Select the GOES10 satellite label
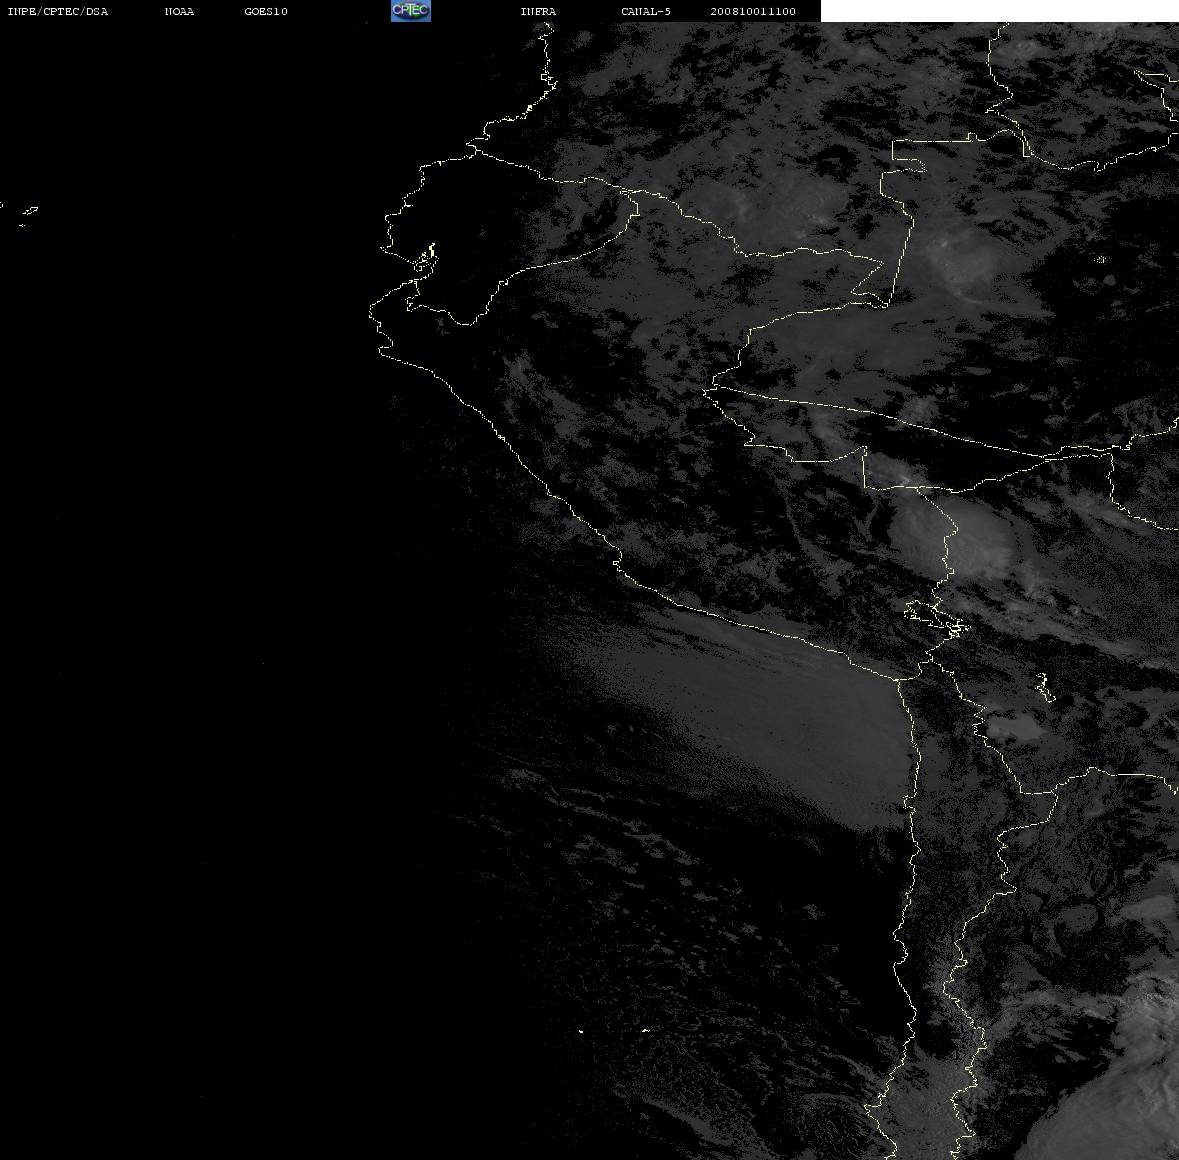This screenshot has height=1160, width=1179. [x=266, y=11]
